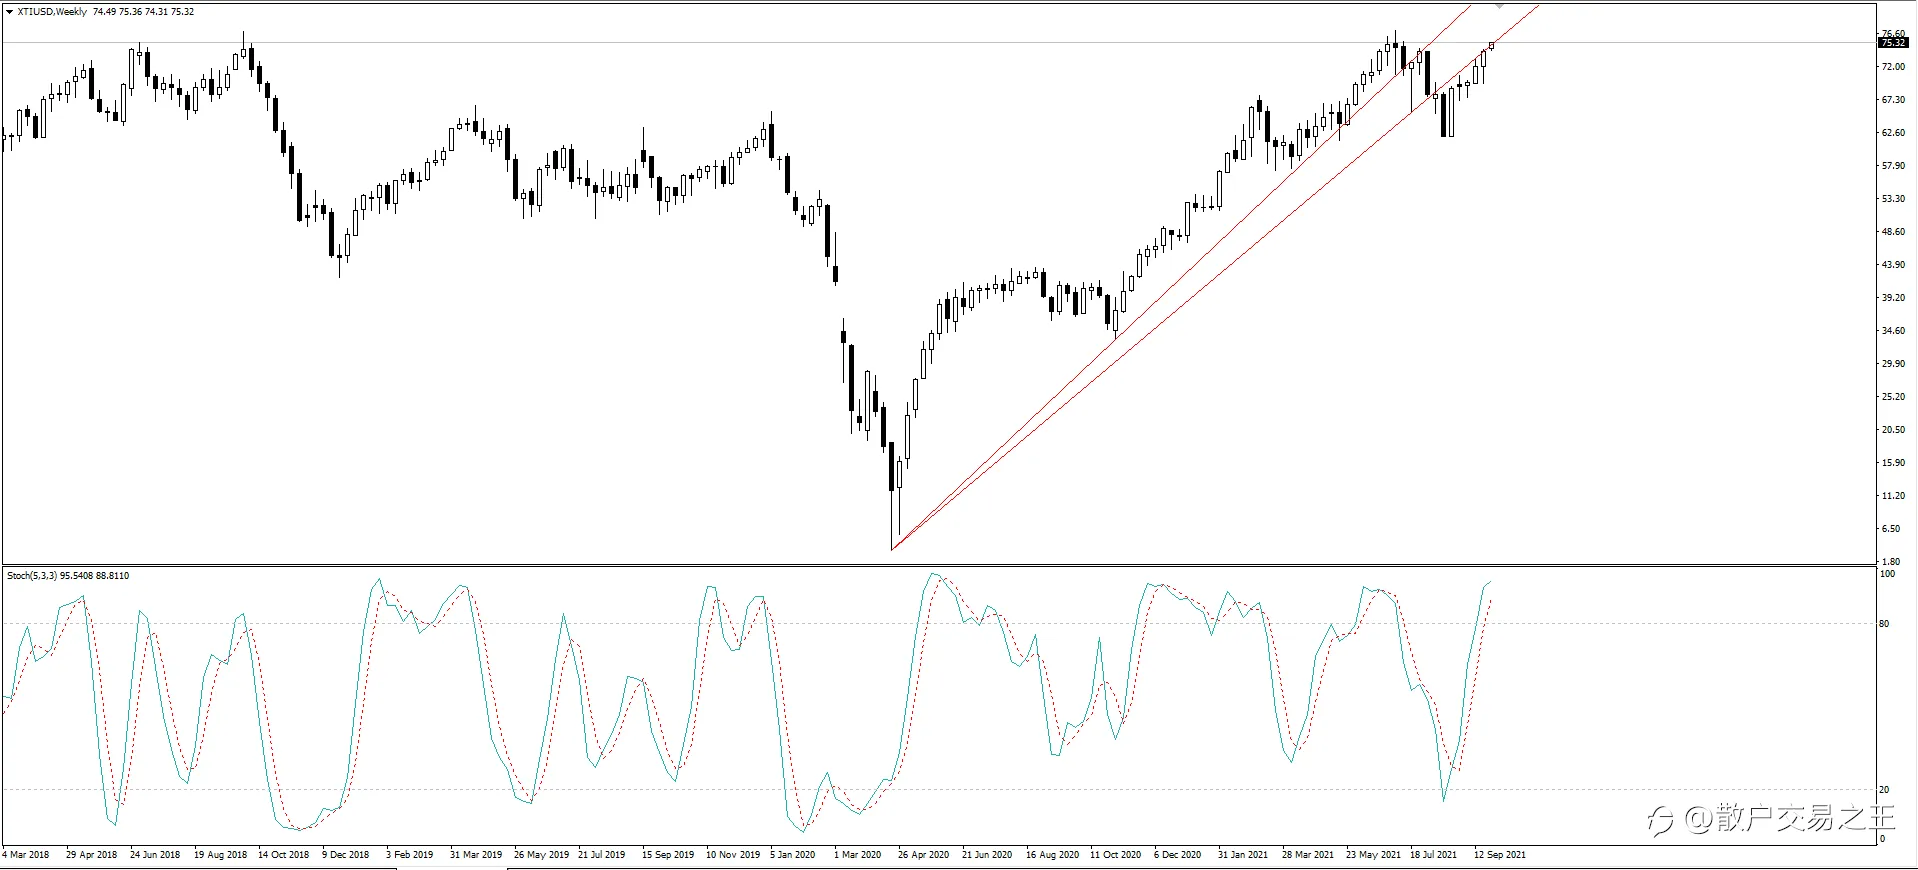Click the current price label 75.32
Image resolution: width=1918 pixels, height=870 pixels.
pyautogui.click(x=1893, y=43)
